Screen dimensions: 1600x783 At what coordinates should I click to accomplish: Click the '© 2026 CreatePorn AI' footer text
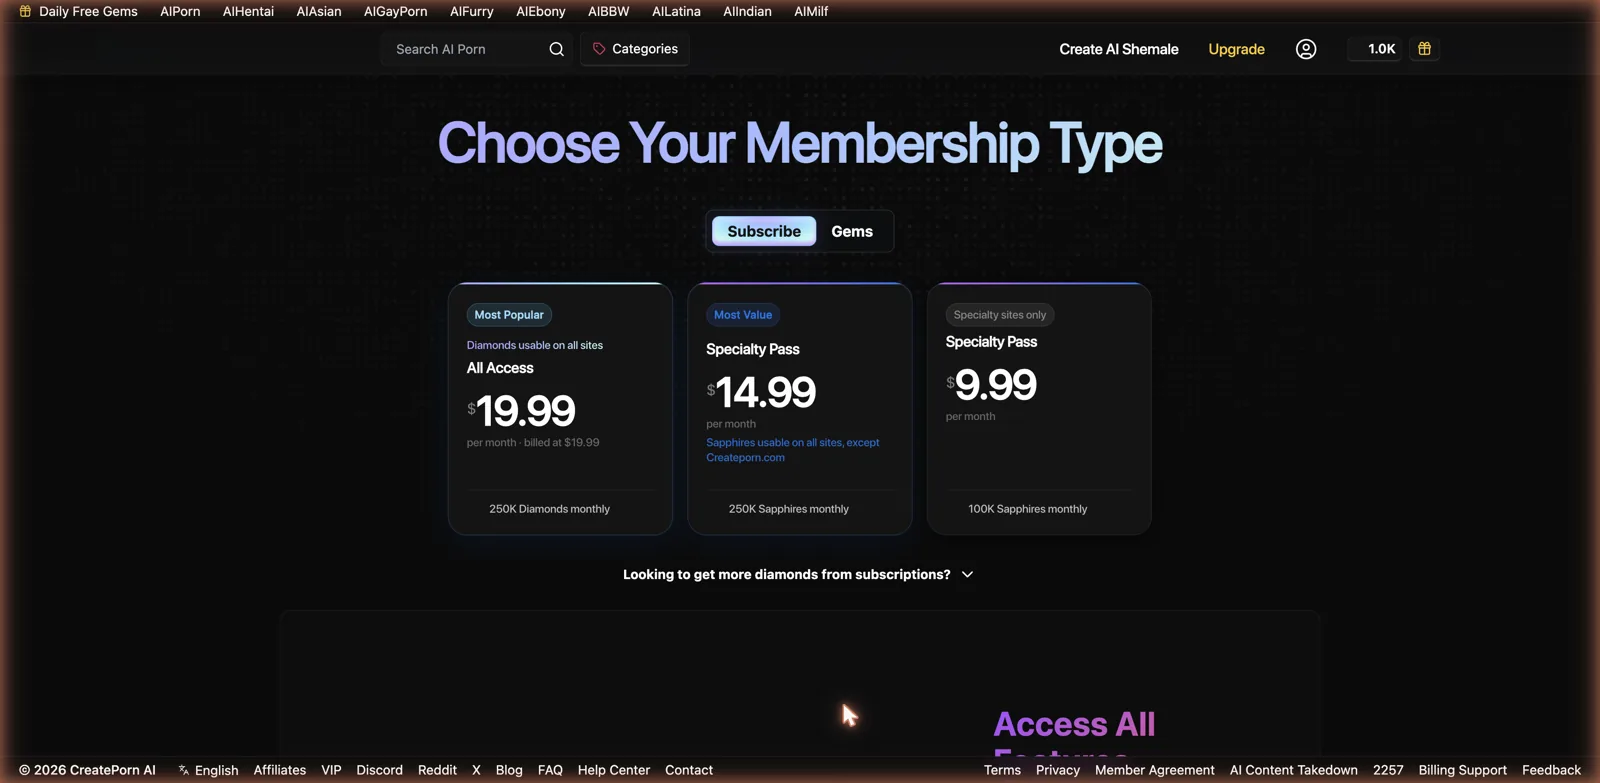[x=87, y=770]
